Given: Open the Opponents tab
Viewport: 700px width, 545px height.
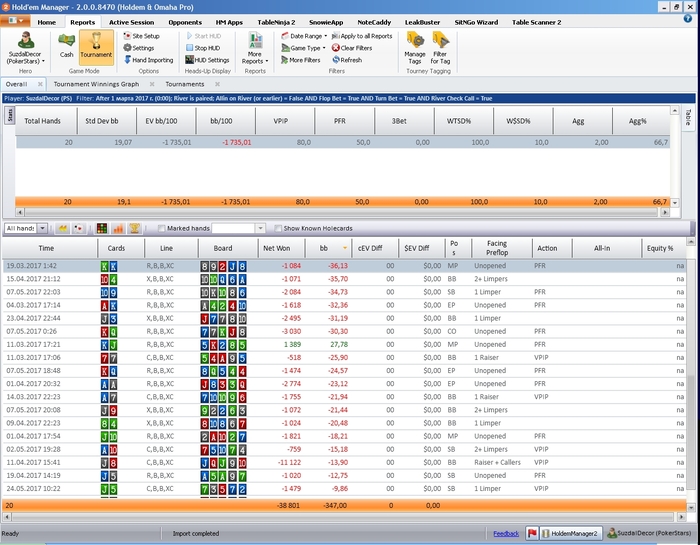Looking at the screenshot, I should (185, 22).
